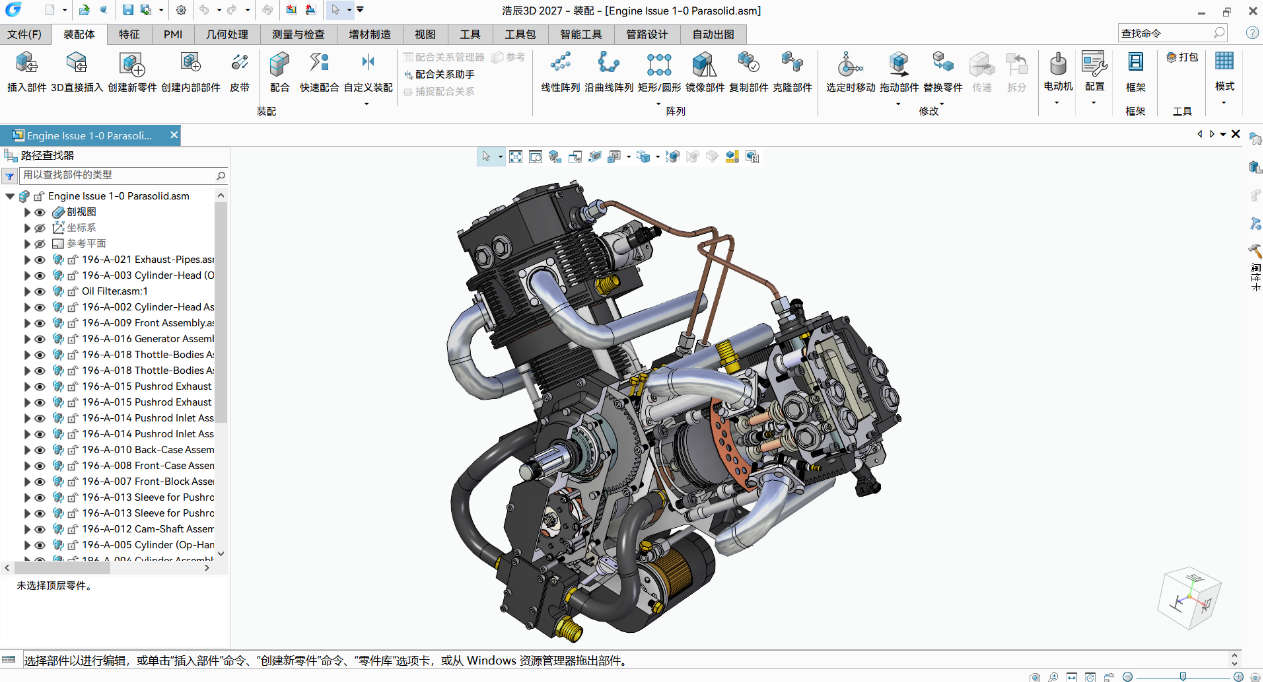
Task: Toggle visibility of 196-A-021 Exhaust-Pipes
Action: point(41,260)
